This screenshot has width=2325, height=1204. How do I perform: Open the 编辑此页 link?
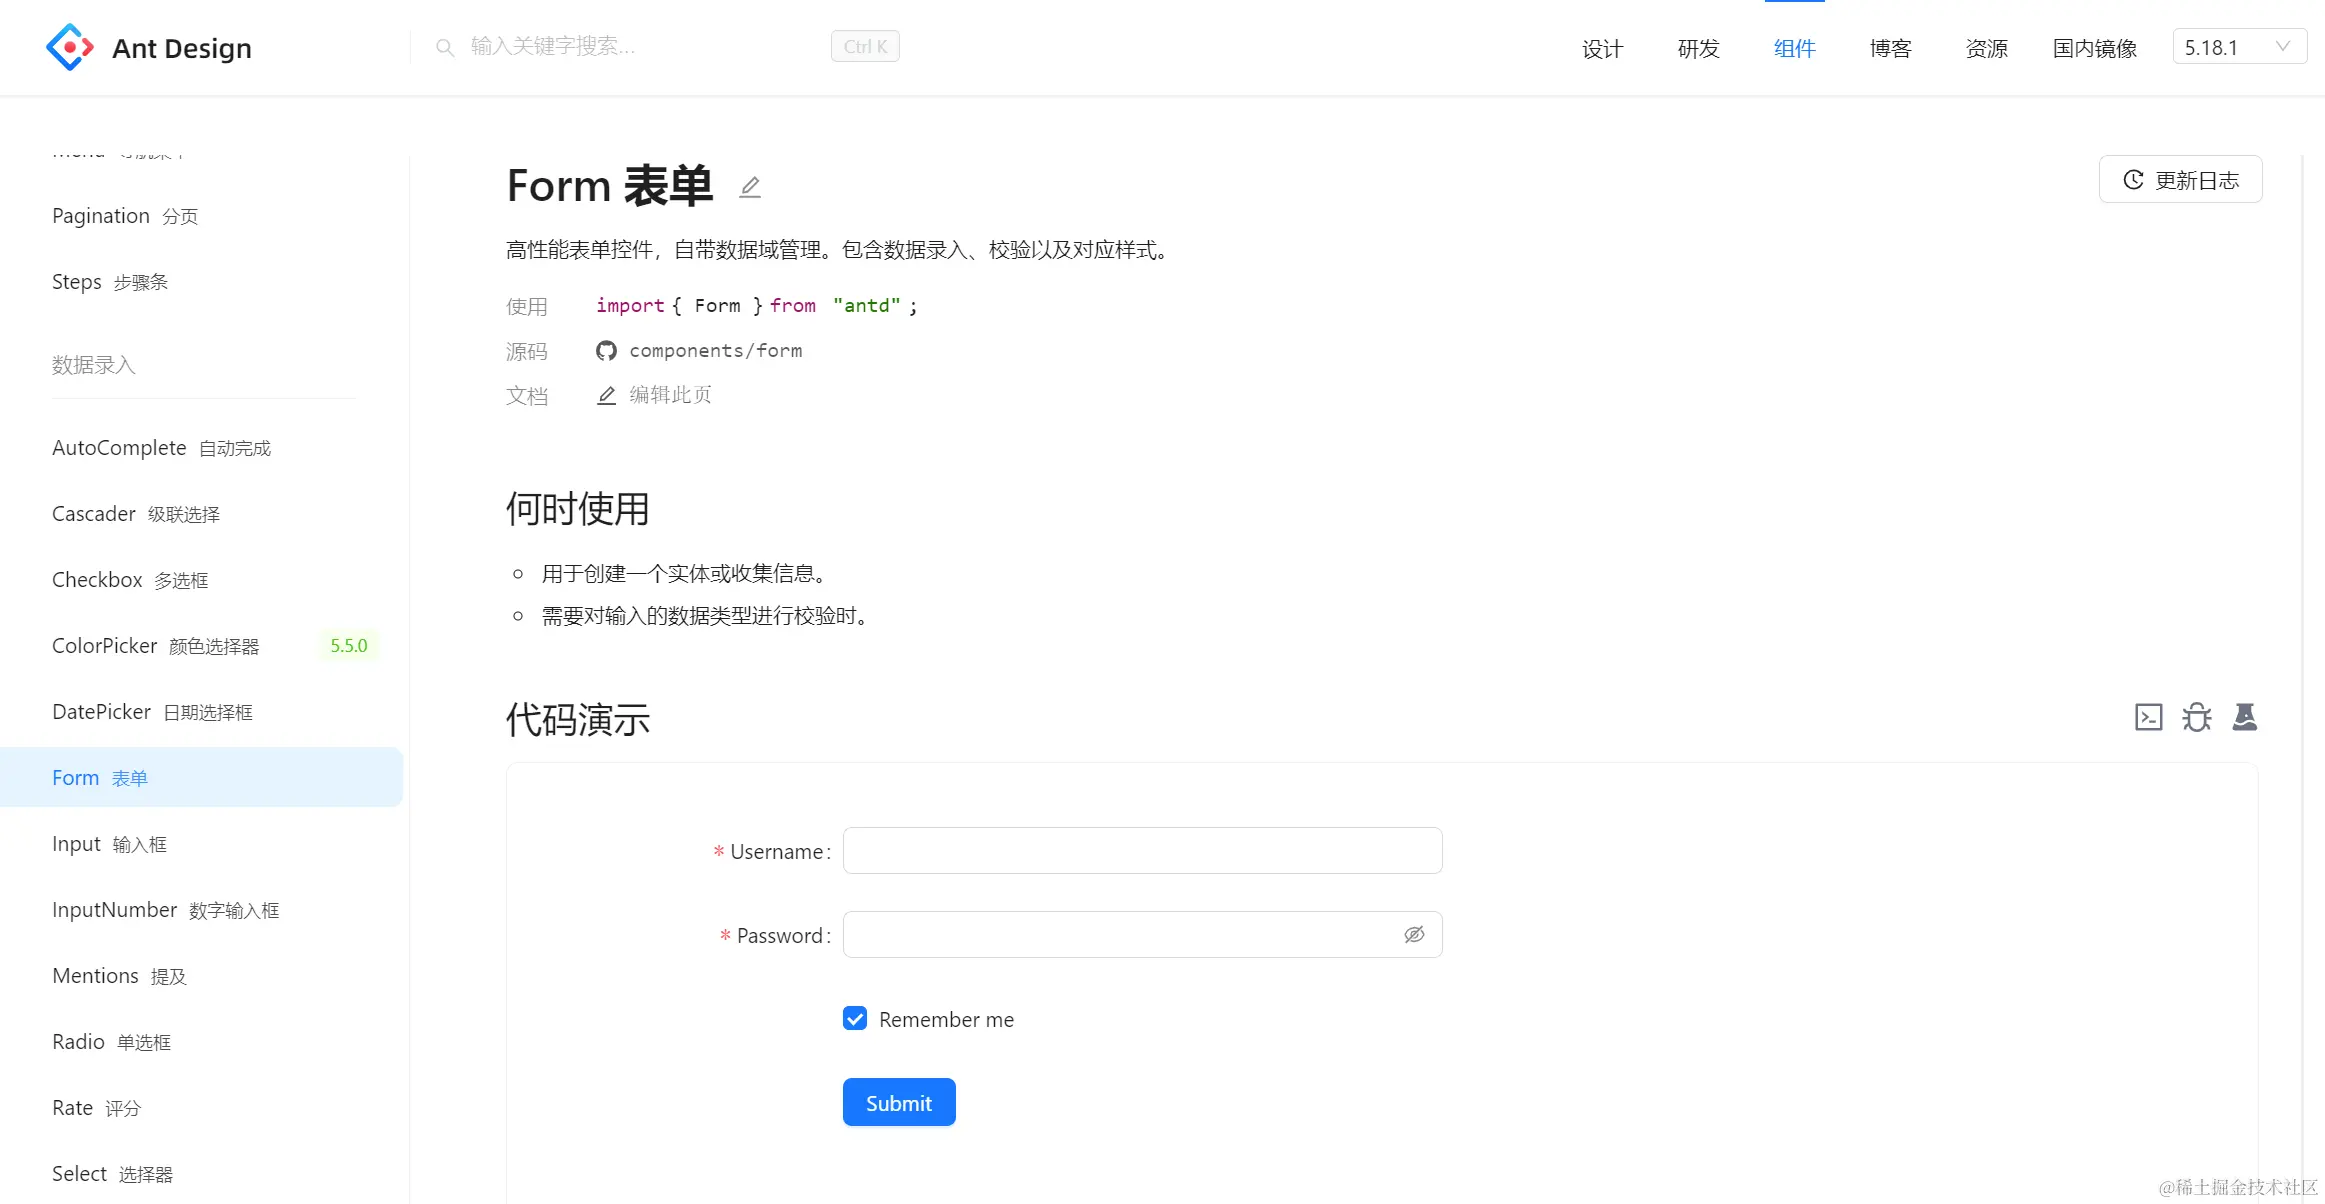click(670, 395)
